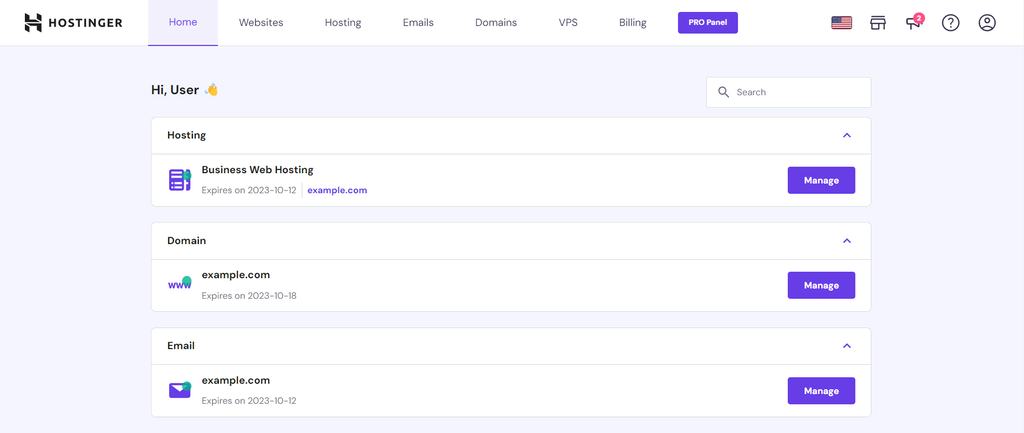1024x433 pixels.
Task: View notifications via megaphone icon
Action: (x=914, y=23)
